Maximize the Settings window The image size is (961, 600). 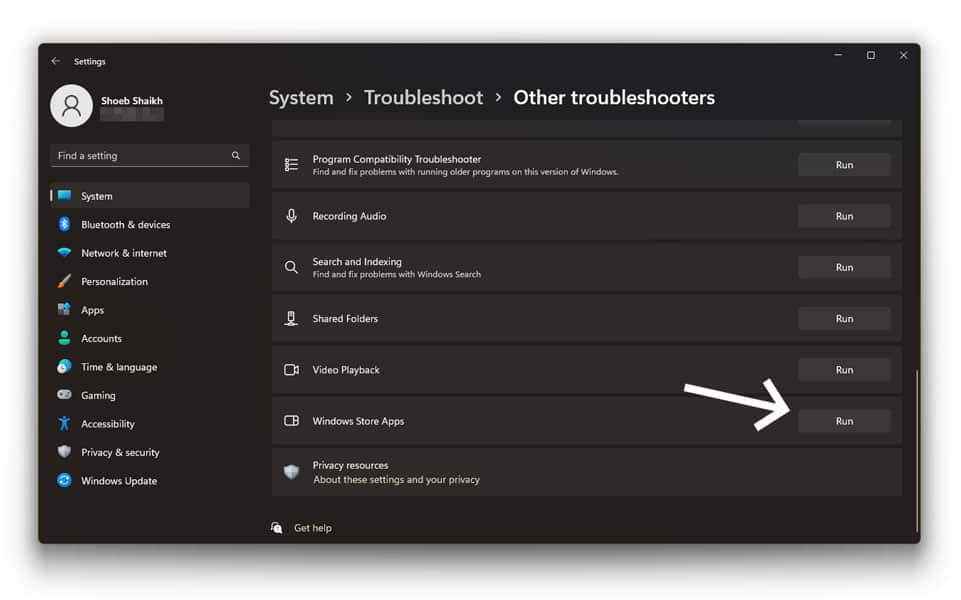pyautogui.click(x=870, y=55)
